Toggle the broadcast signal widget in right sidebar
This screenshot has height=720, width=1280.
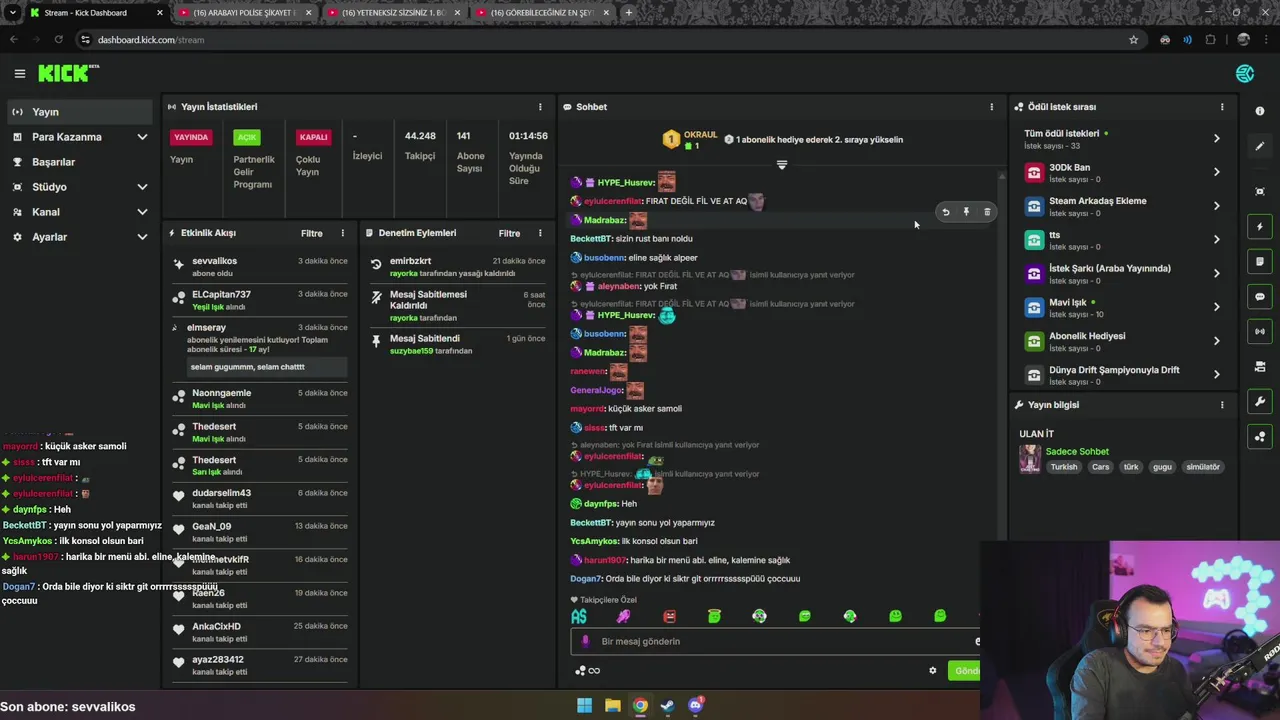click(x=1259, y=331)
